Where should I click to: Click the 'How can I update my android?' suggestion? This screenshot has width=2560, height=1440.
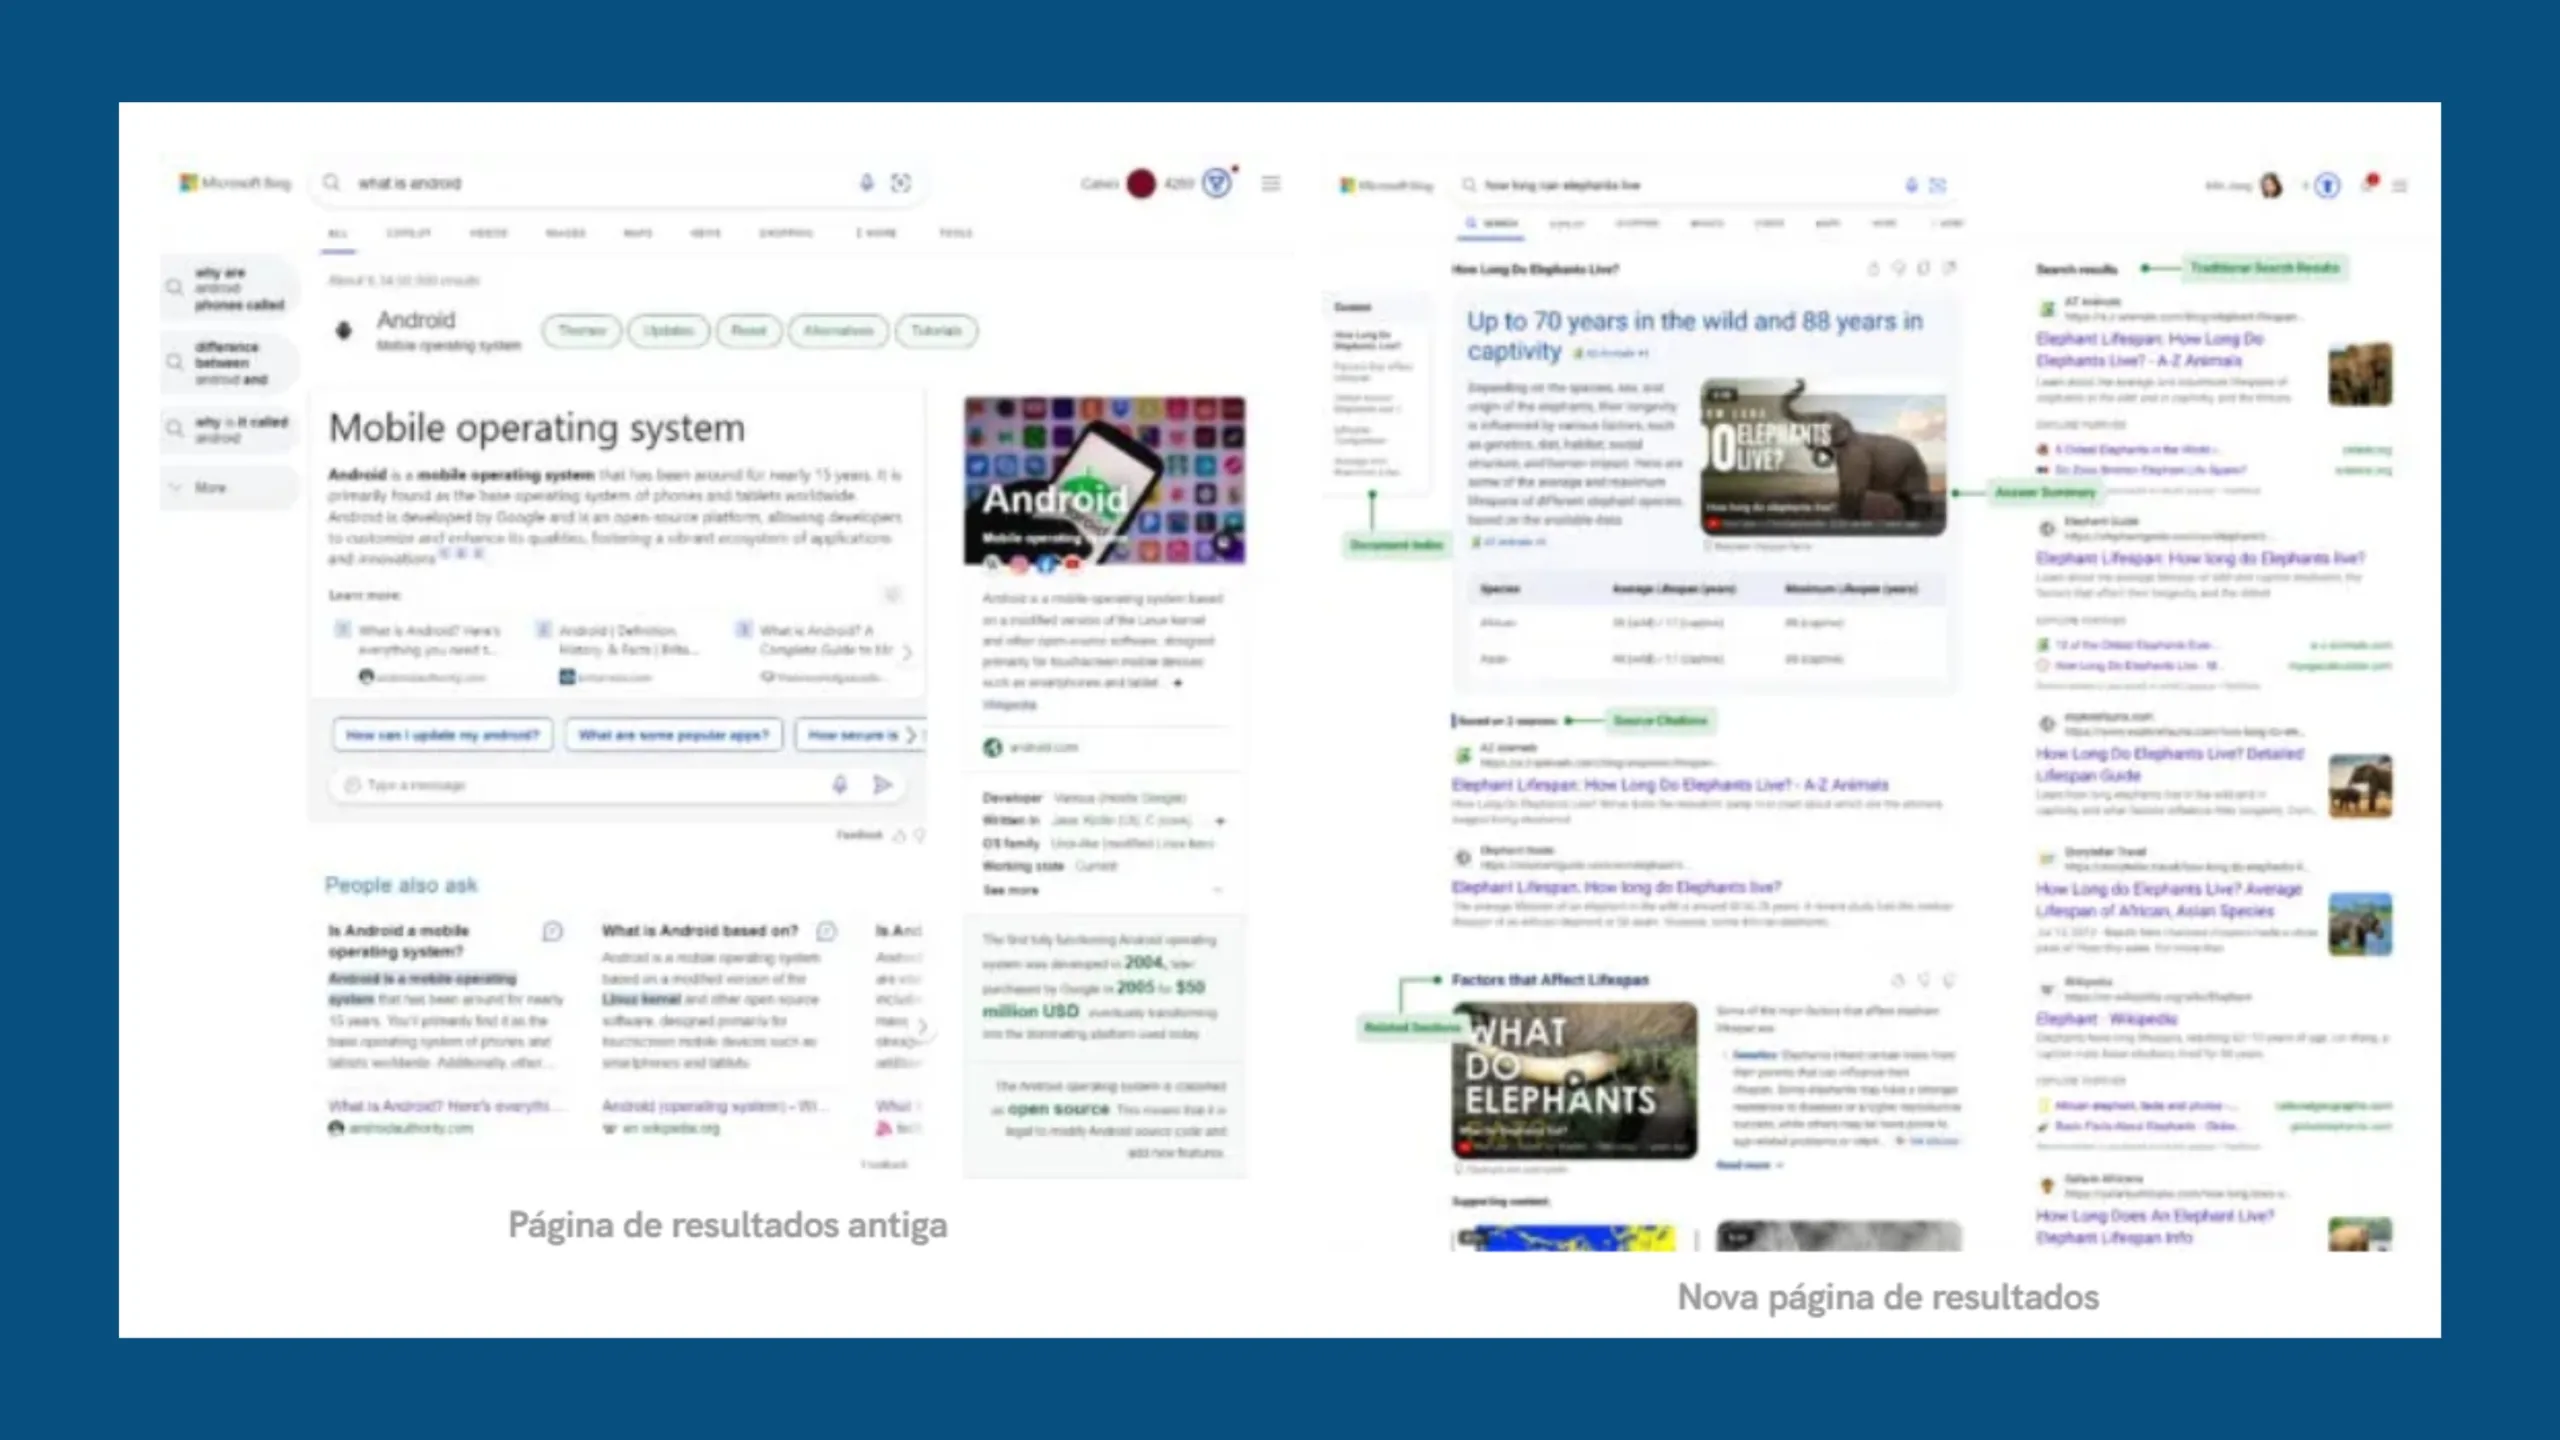(x=443, y=735)
